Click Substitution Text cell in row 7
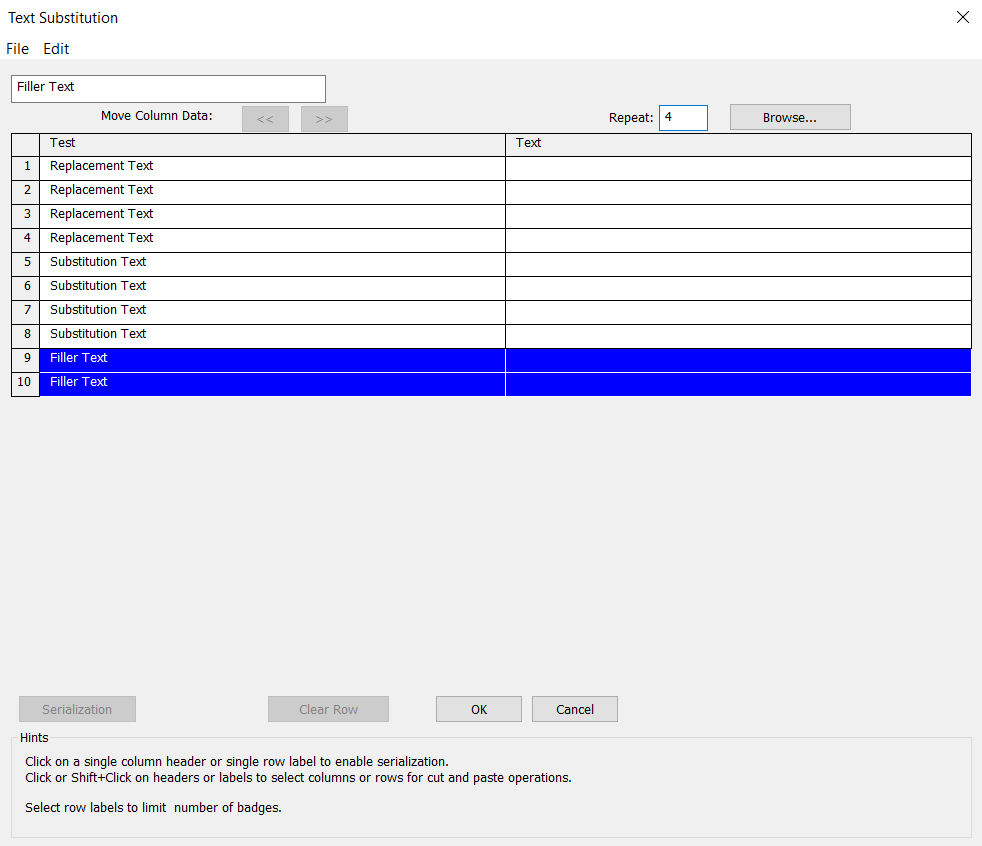The image size is (982, 846). [x=272, y=311]
